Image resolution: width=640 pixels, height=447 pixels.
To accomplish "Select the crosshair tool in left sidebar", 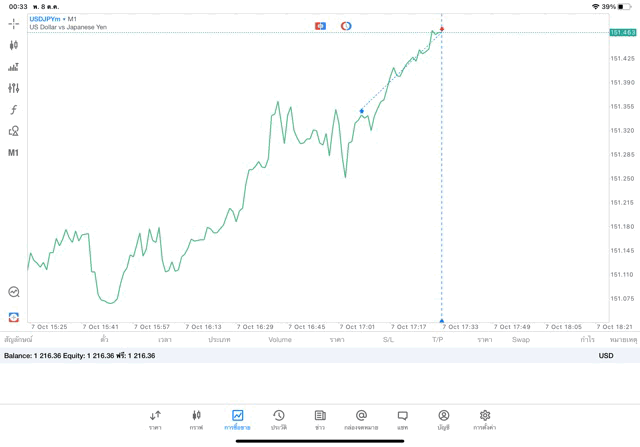I will (13, 23).
